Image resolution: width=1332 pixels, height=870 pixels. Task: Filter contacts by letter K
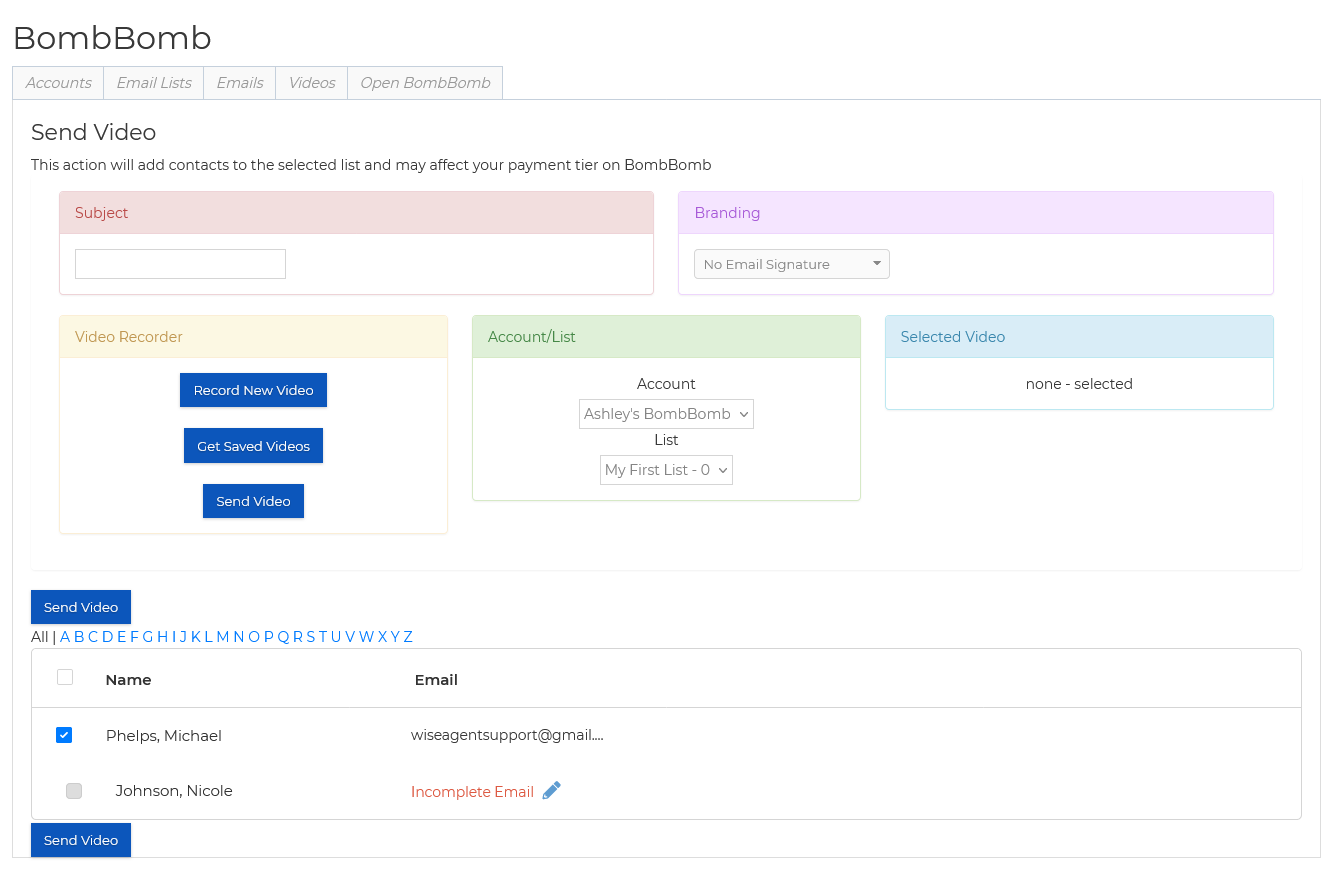pyautogui.click(x=196, y=637)
